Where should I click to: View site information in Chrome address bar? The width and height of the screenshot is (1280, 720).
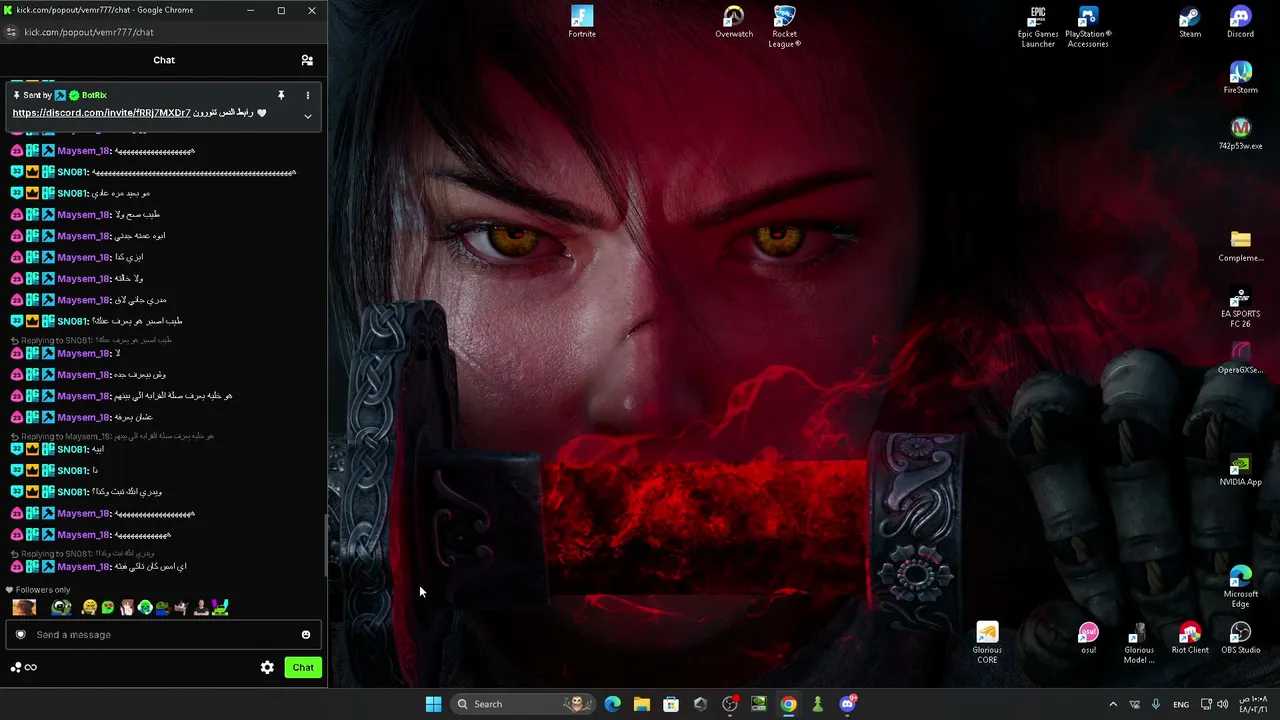coord(11,32)
